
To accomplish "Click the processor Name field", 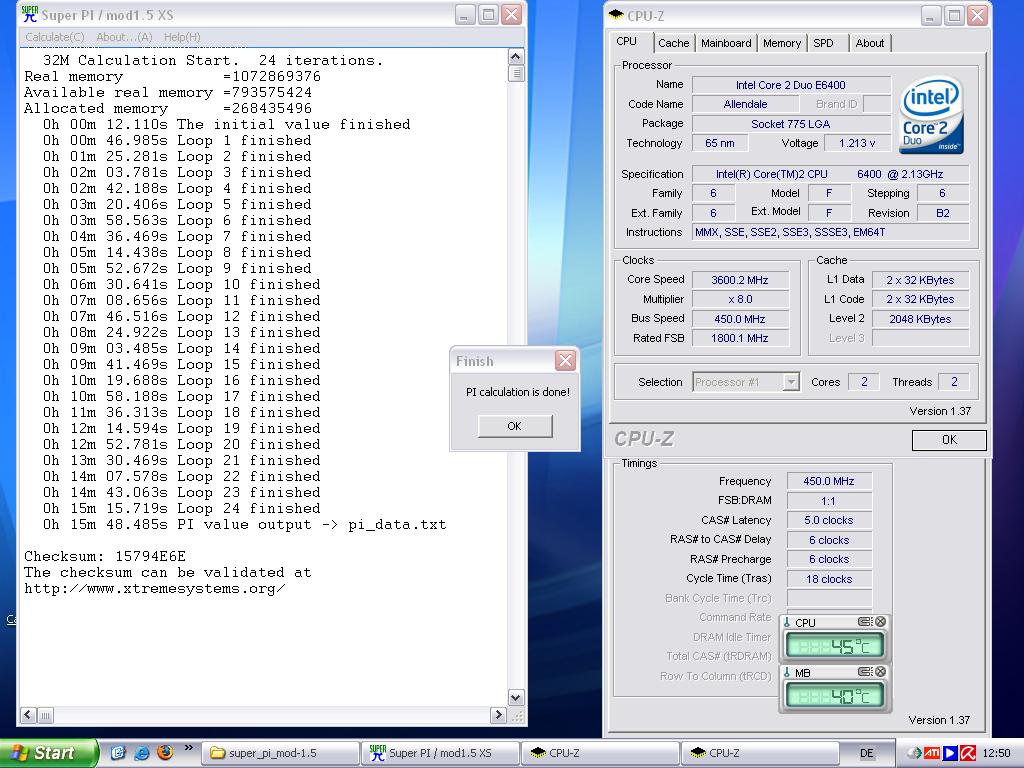I will click(x=791, y=85).
